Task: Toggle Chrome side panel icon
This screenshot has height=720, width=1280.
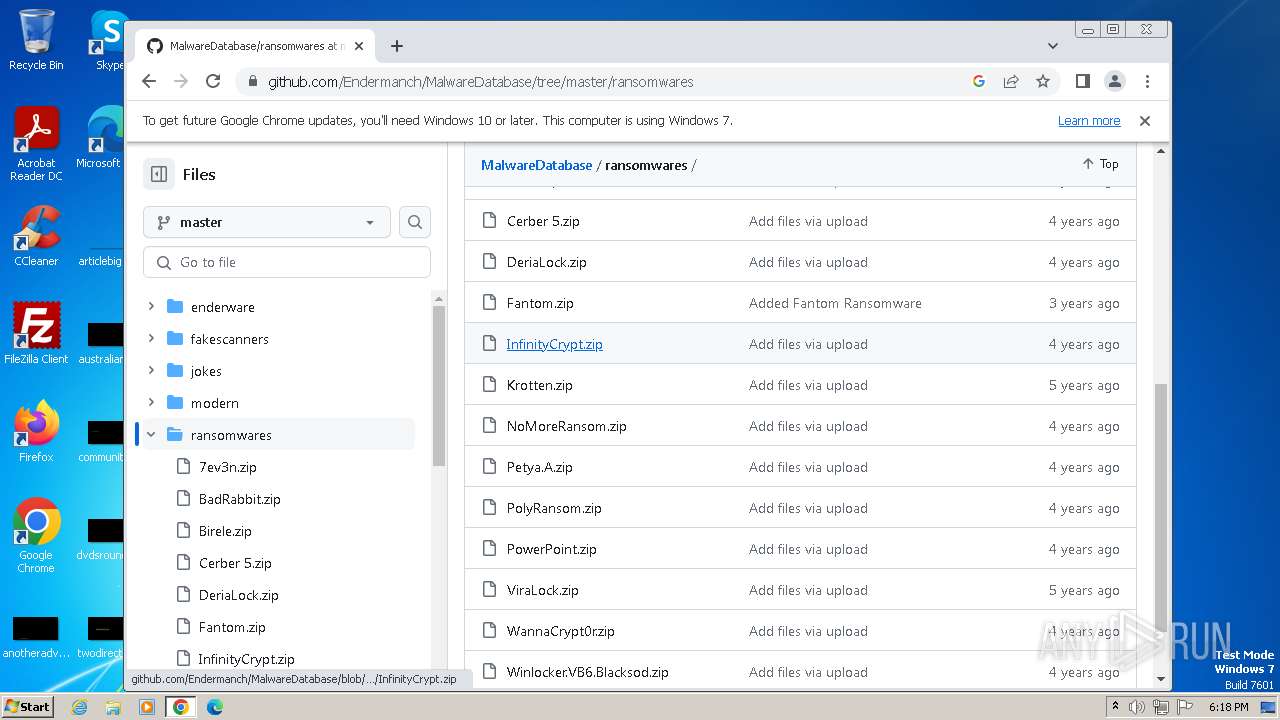Action: (x=1082, y=81)
